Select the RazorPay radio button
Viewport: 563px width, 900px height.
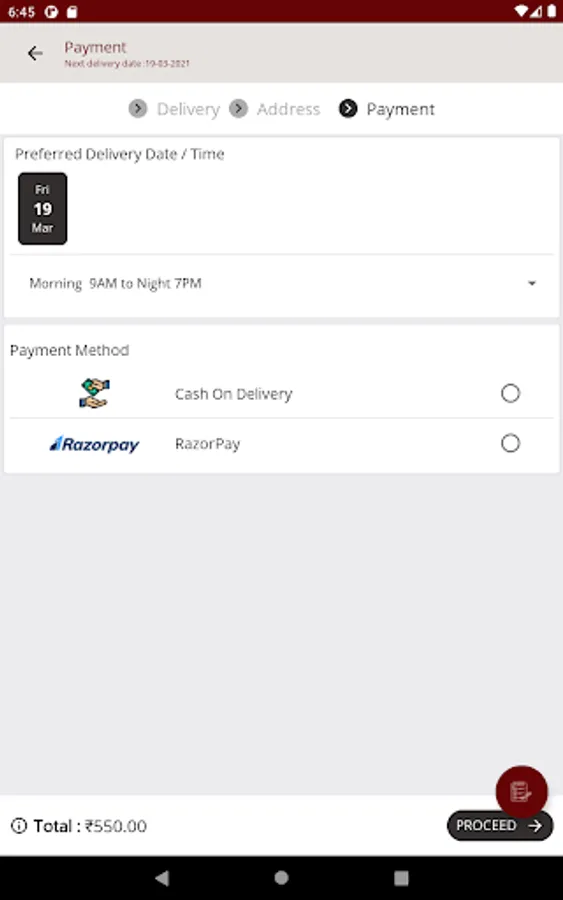click(x=510, y=444)
